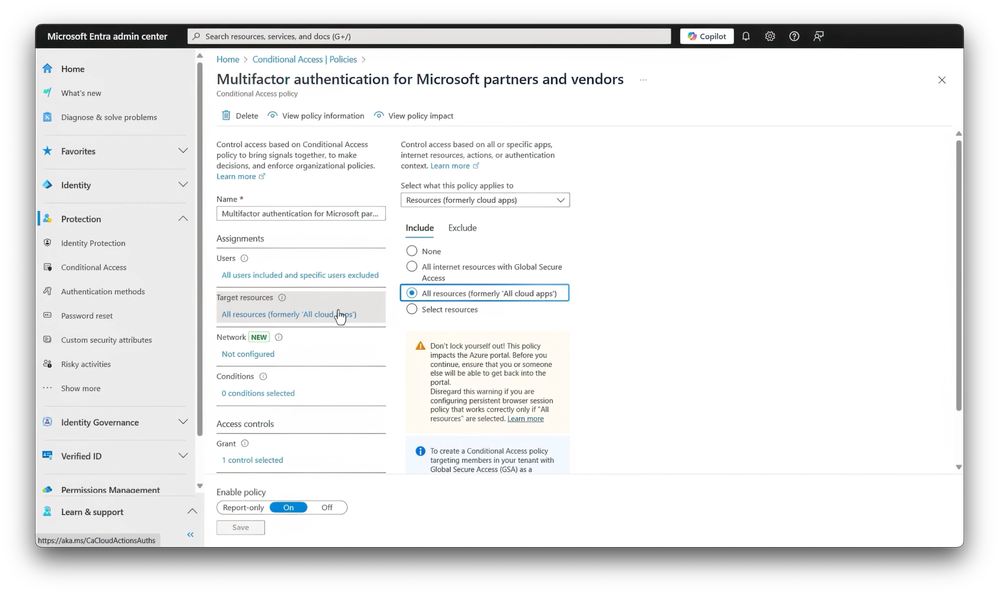Screen dimensions: 999x594
Task: Click the Identity diamond icon
Action: (x=47, y=185)
